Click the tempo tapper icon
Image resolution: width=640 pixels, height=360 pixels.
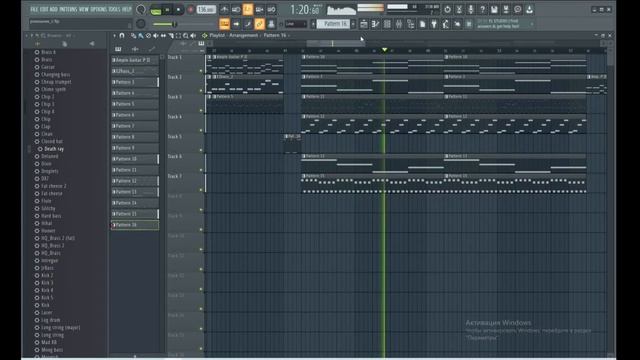[446, 24]
